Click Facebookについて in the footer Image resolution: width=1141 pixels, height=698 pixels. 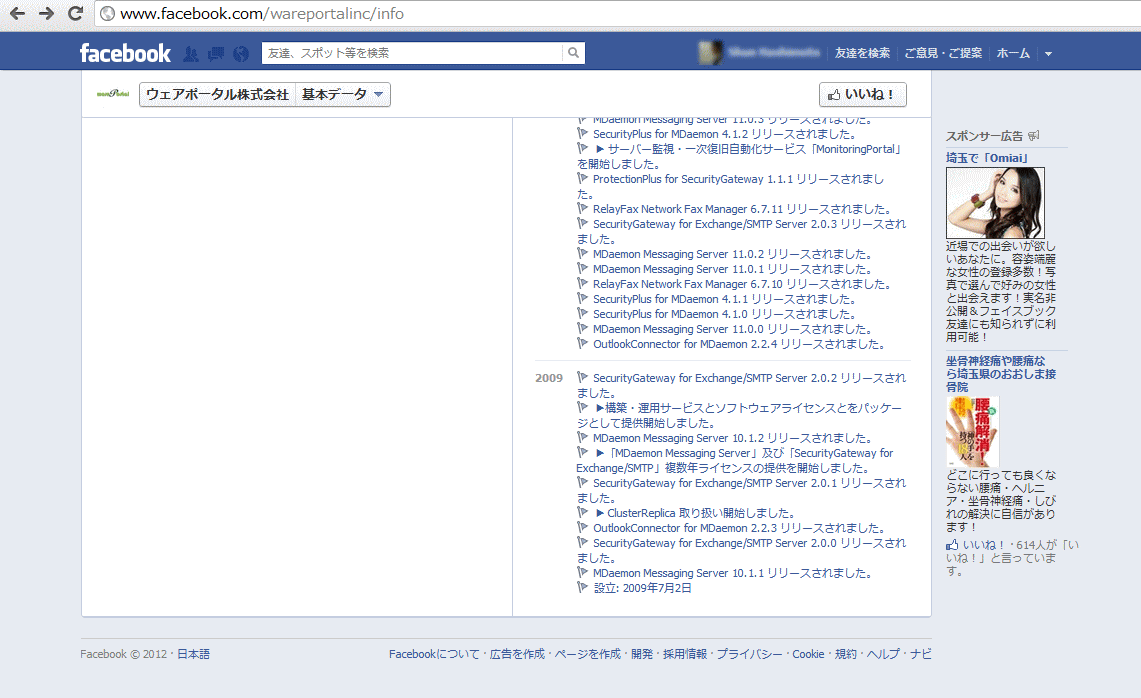click(434, 654)
